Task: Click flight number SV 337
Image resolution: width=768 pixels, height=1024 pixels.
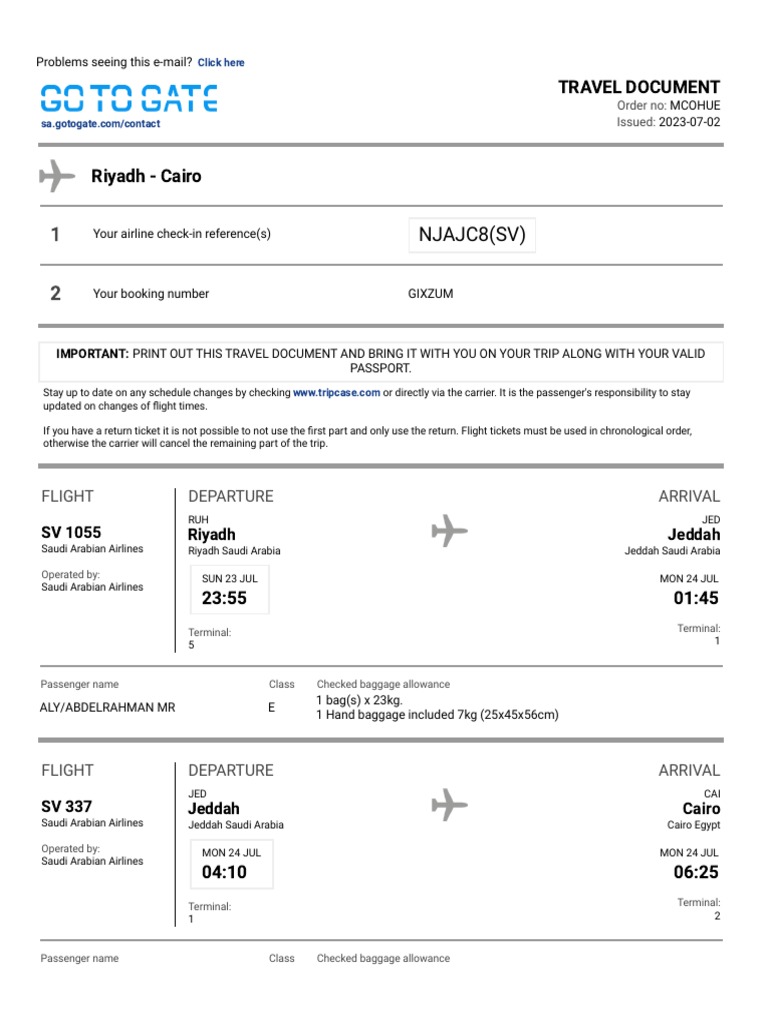Action: tap(65, 806)
